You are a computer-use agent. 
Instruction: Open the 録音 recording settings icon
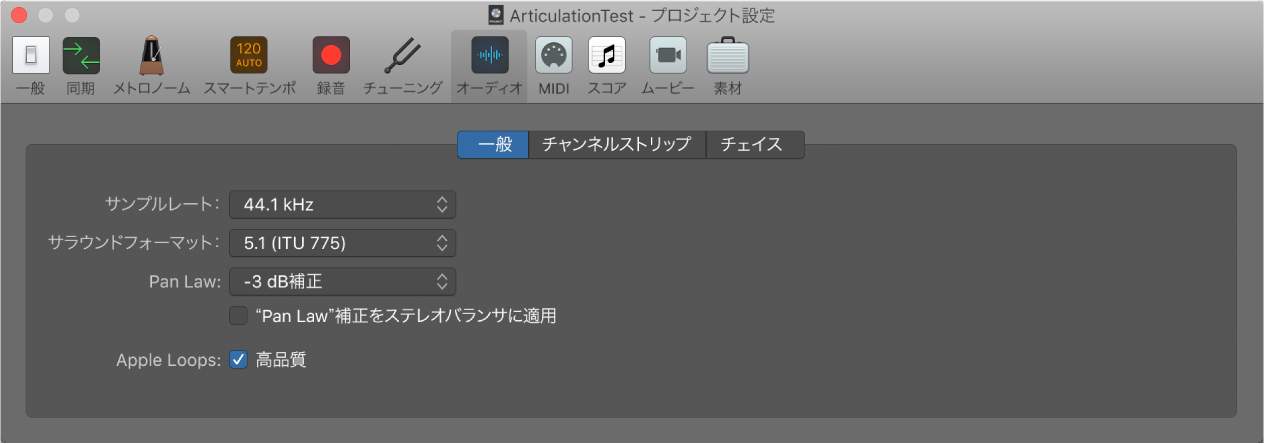click(x=331, y=56)
